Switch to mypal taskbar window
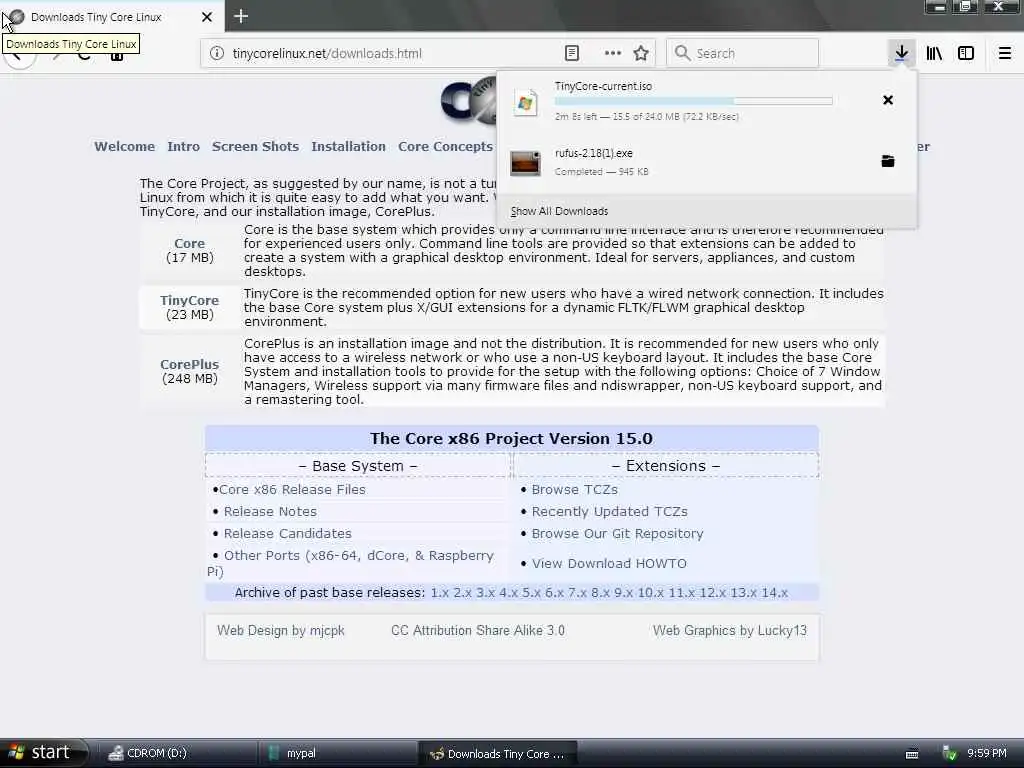Viewport: 1024px width, 768px height. 337,753
